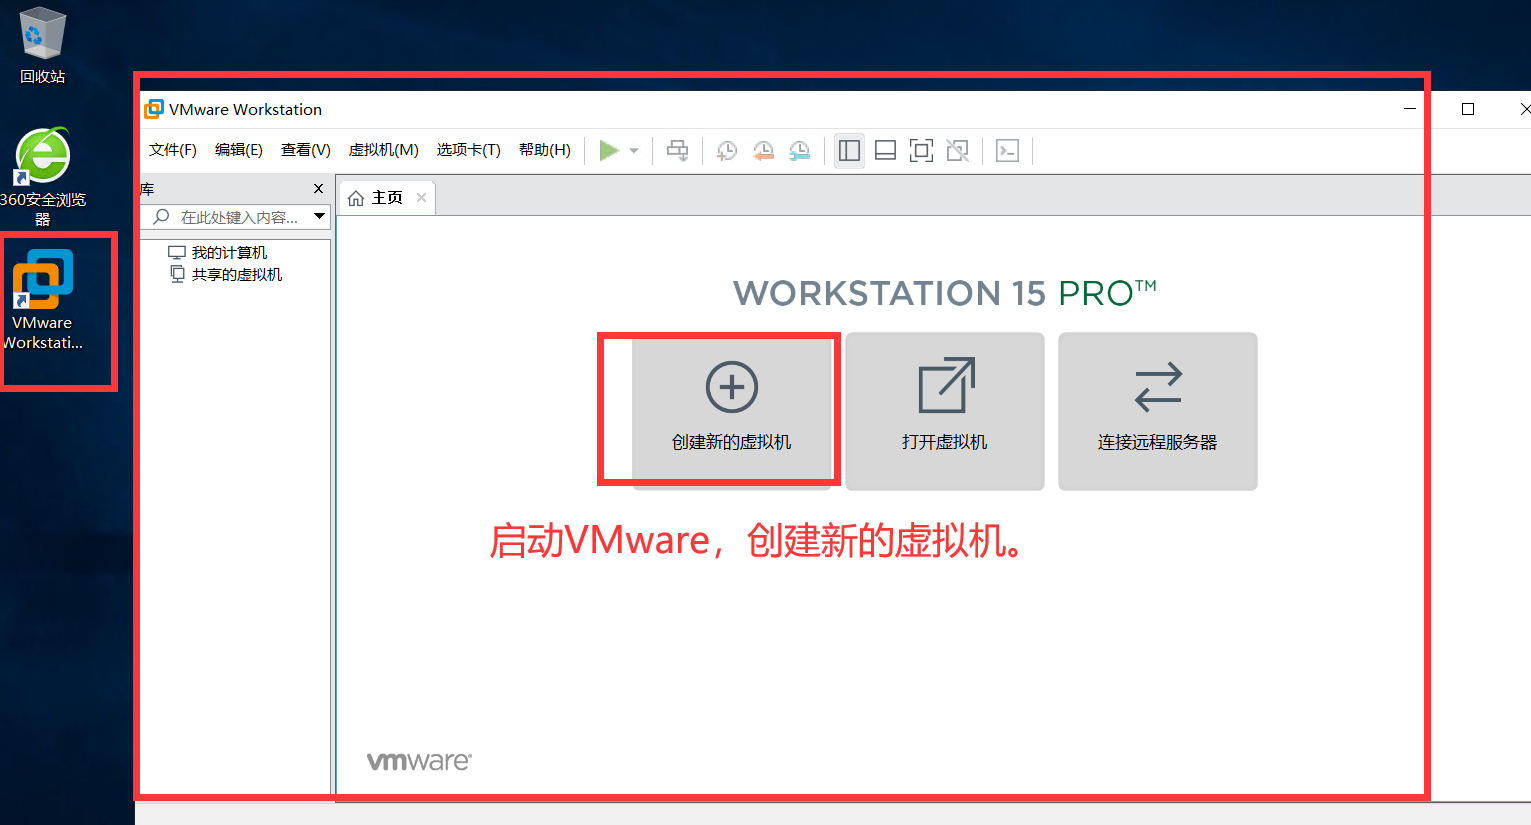Image resolution: width=1531 pixels, height=825 pixels.
Task: Open the 查看(V) menu
Action: tap(306, 150)
